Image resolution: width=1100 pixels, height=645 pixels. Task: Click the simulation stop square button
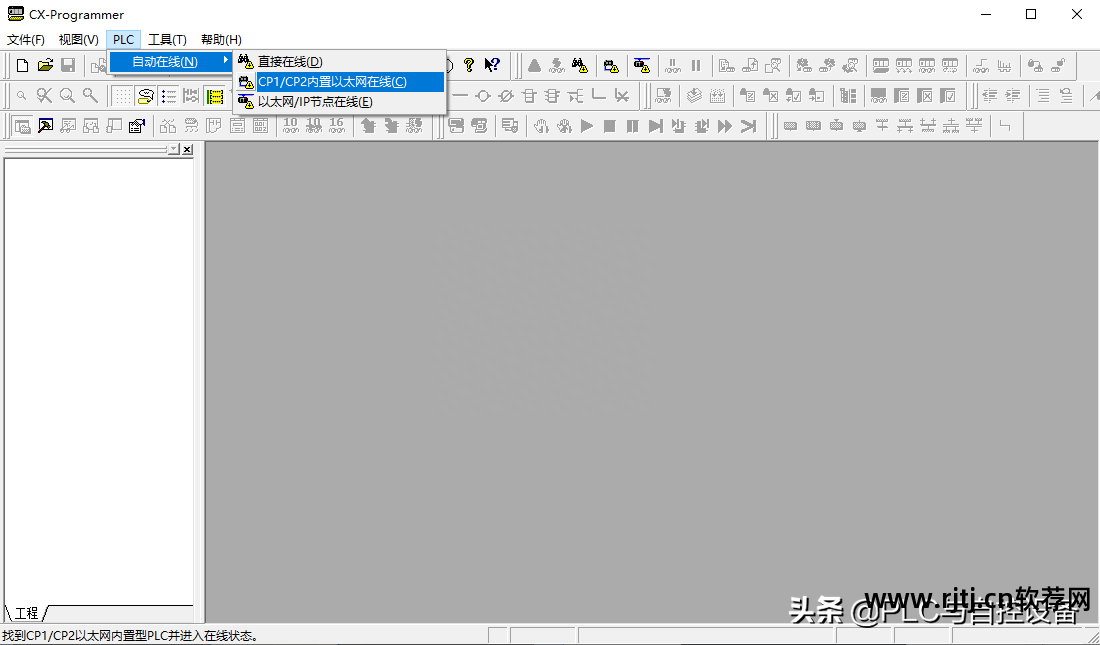610,126
